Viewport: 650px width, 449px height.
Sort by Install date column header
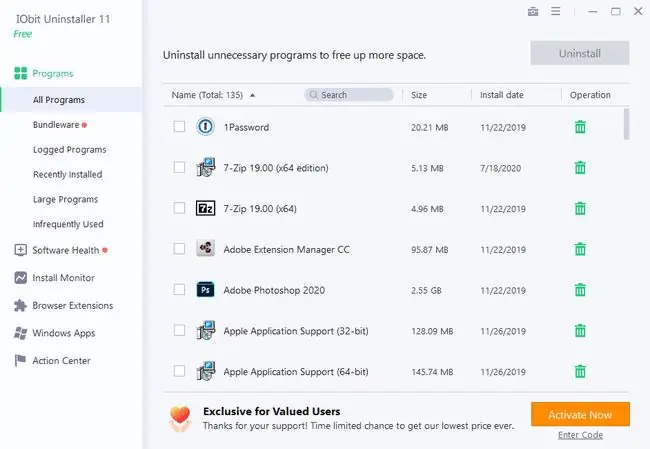tap(502, 95)
